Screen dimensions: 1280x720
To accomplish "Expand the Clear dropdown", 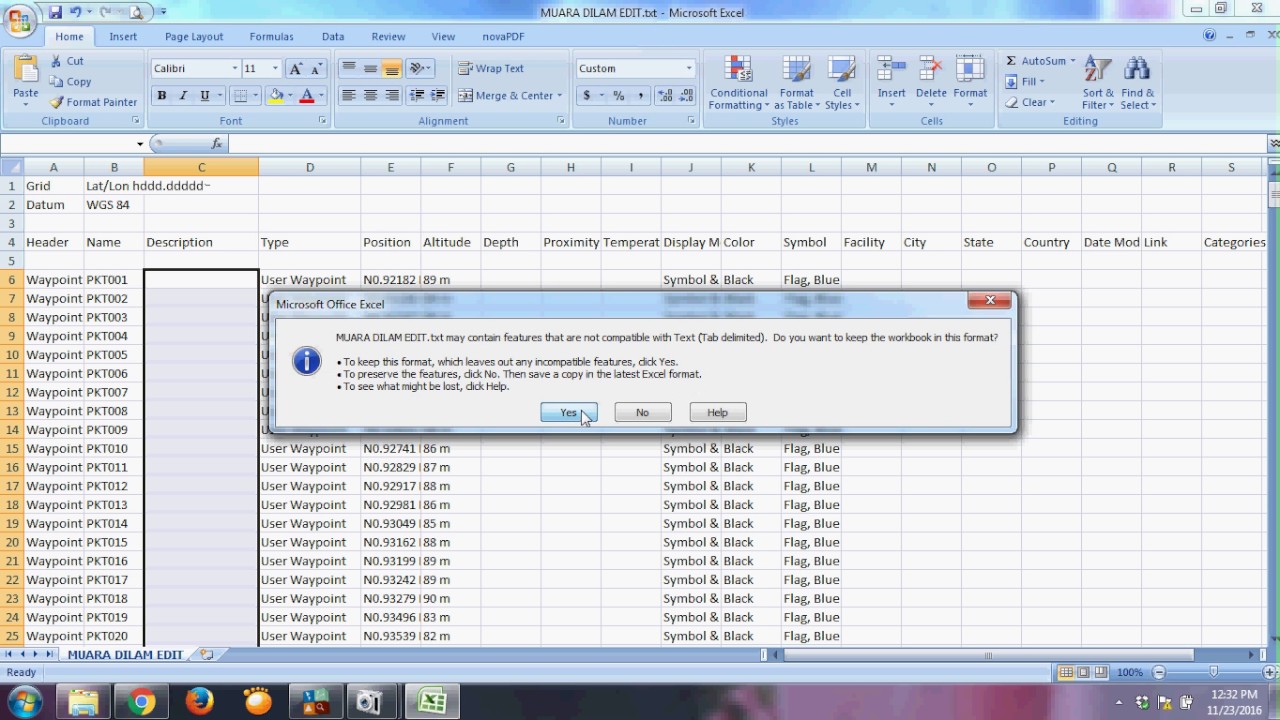I will pos(1052,102).
